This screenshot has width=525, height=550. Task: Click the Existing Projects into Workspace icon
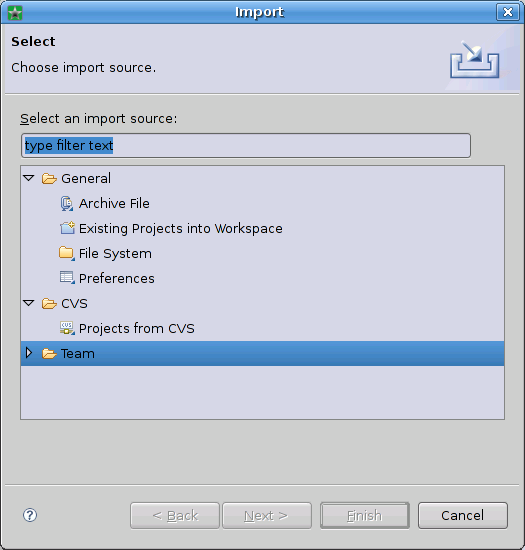point(67,228)
